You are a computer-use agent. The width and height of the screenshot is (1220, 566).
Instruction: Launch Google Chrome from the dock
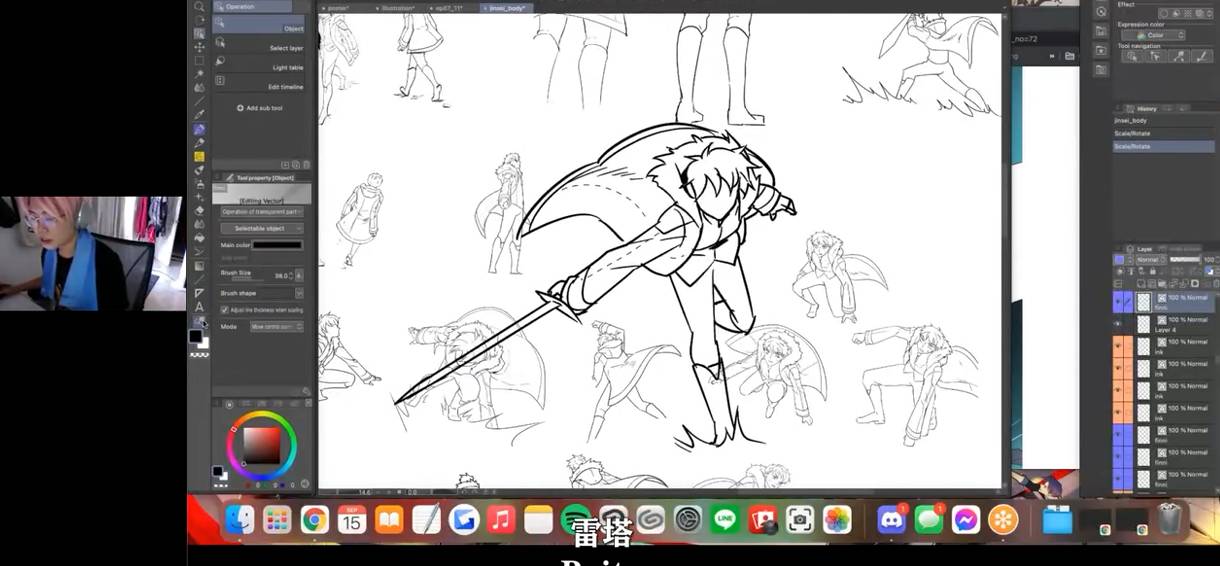314,520
